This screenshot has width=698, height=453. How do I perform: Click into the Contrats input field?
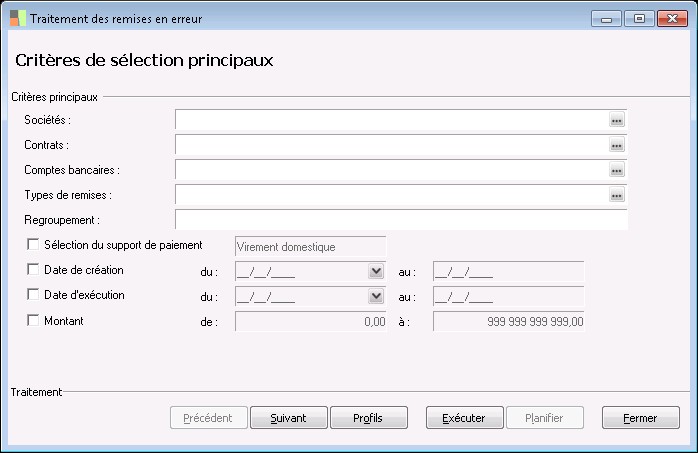click(x=391, y=145)
